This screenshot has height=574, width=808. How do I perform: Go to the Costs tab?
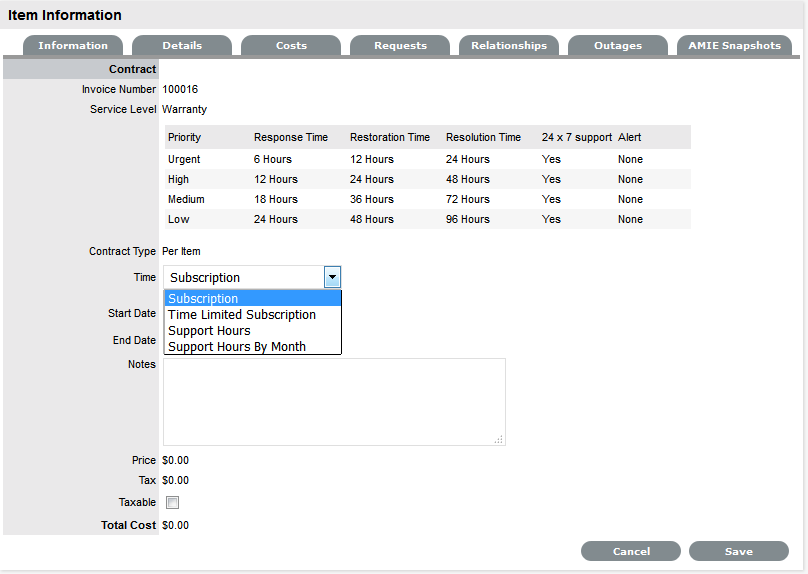291,46
